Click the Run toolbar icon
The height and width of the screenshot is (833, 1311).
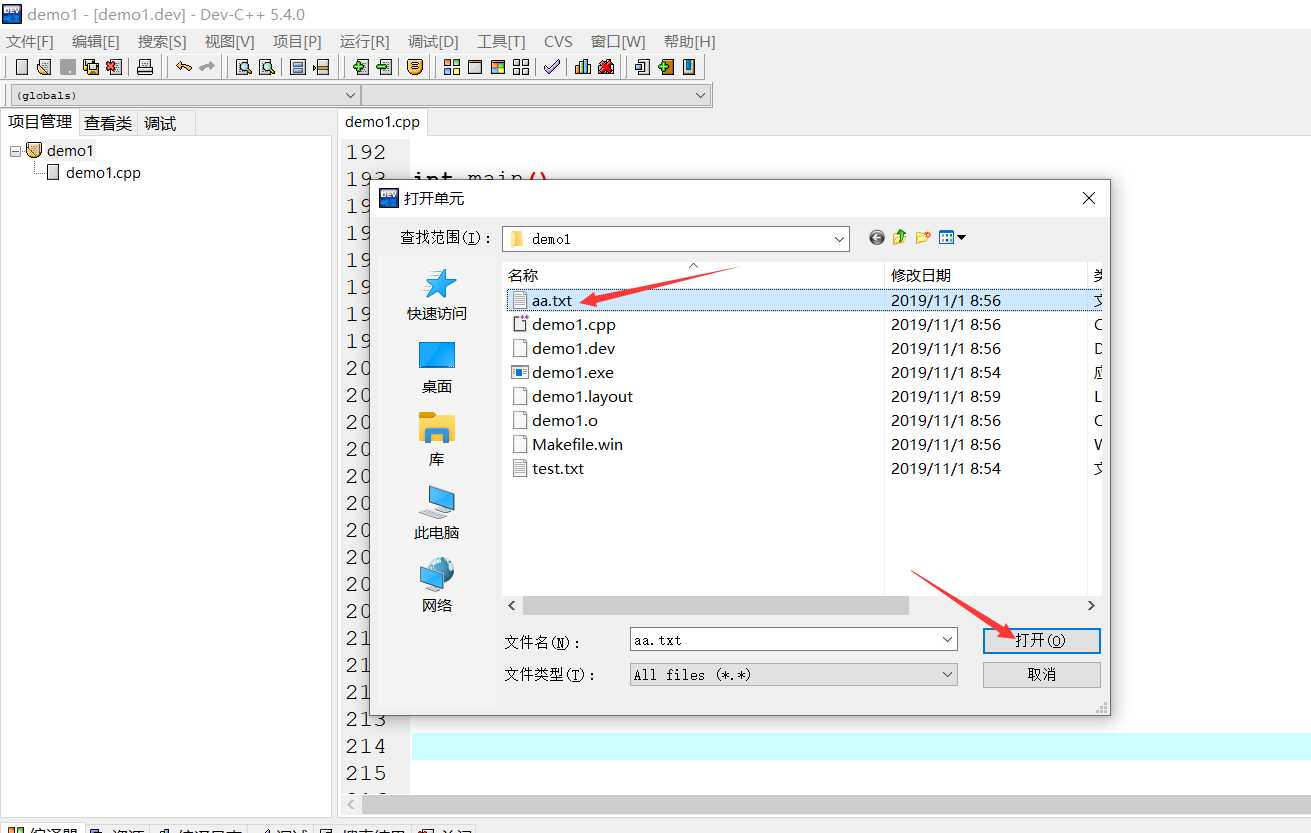(475, 67)
